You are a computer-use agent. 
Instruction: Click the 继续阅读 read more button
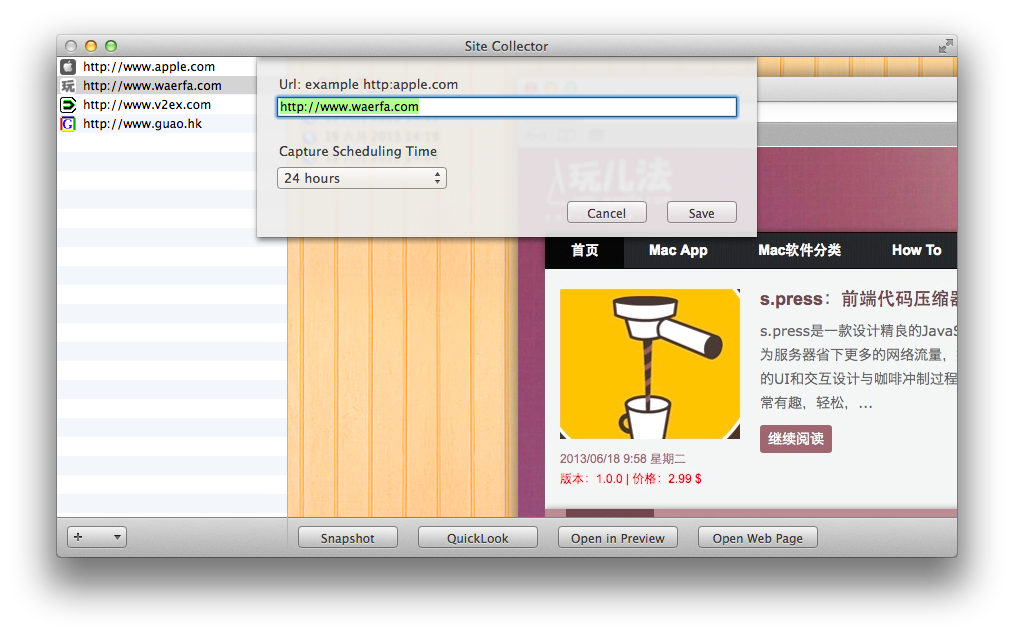pyautogui.click(x=795, y=439)
